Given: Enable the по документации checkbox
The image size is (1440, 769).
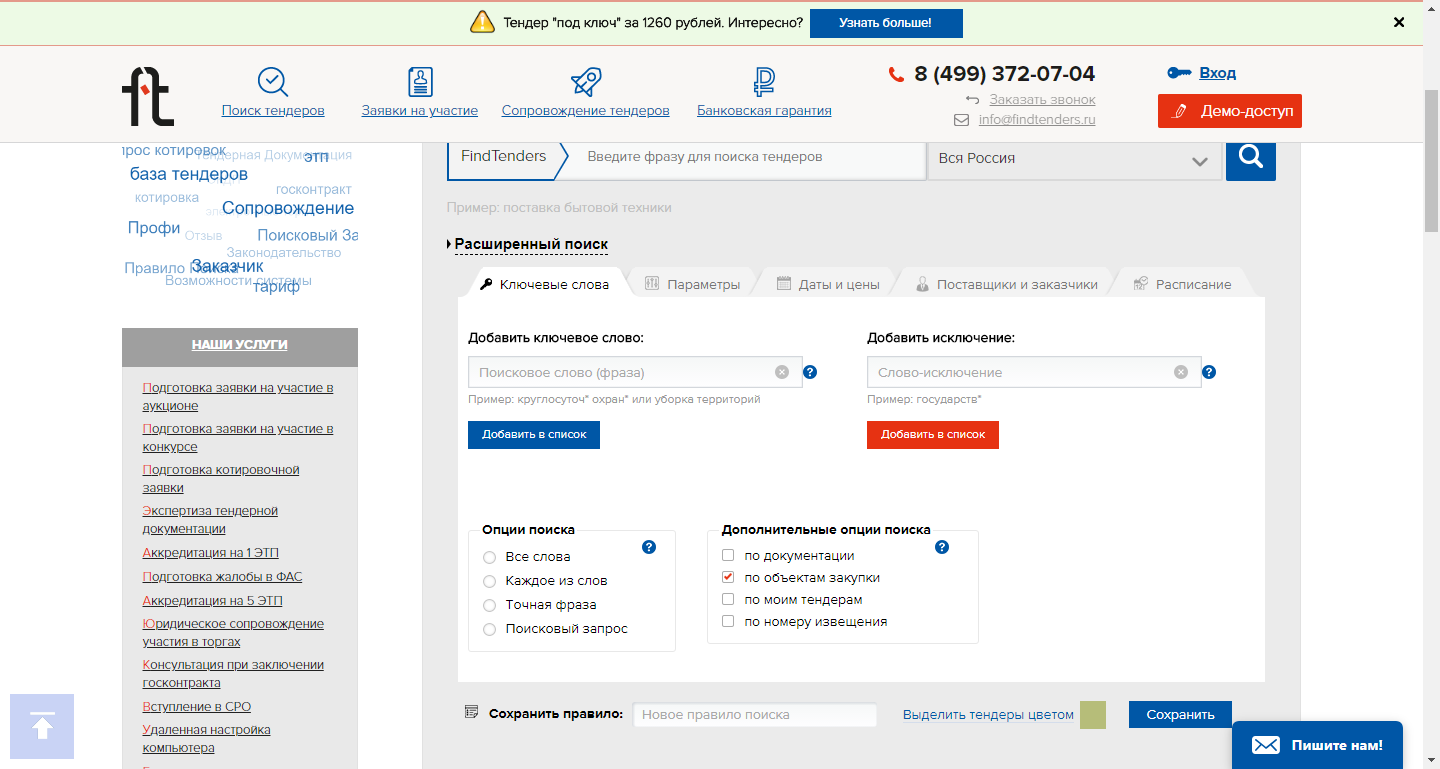Looking at the screenshot, I should (728, 555).
